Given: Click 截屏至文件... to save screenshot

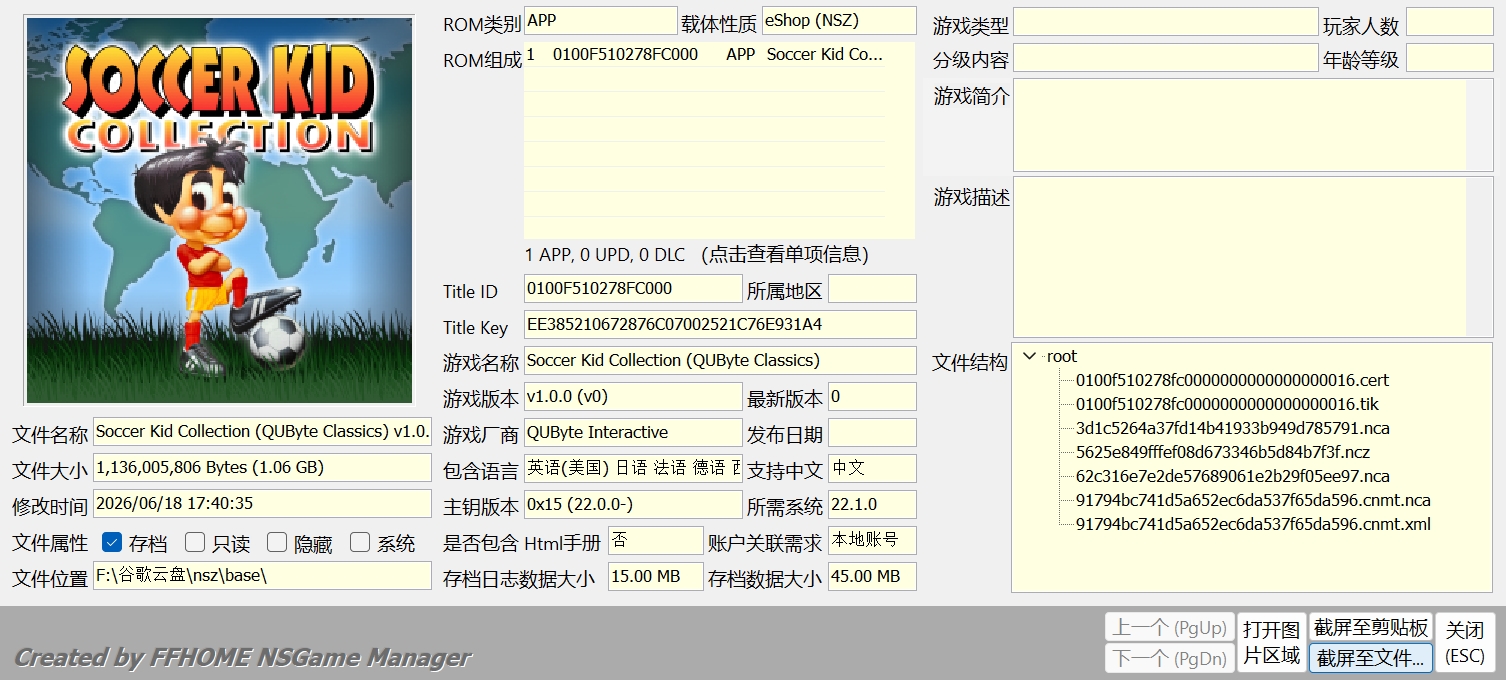Looking at the screenshot, I should tap(1371, 658).
